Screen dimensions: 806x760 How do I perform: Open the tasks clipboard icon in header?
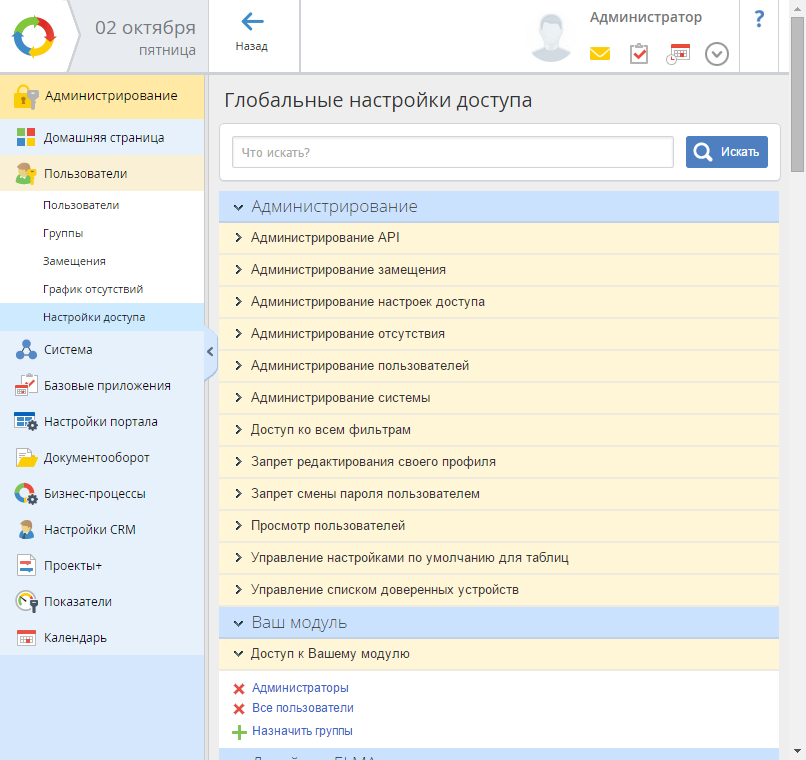(639, 54)
